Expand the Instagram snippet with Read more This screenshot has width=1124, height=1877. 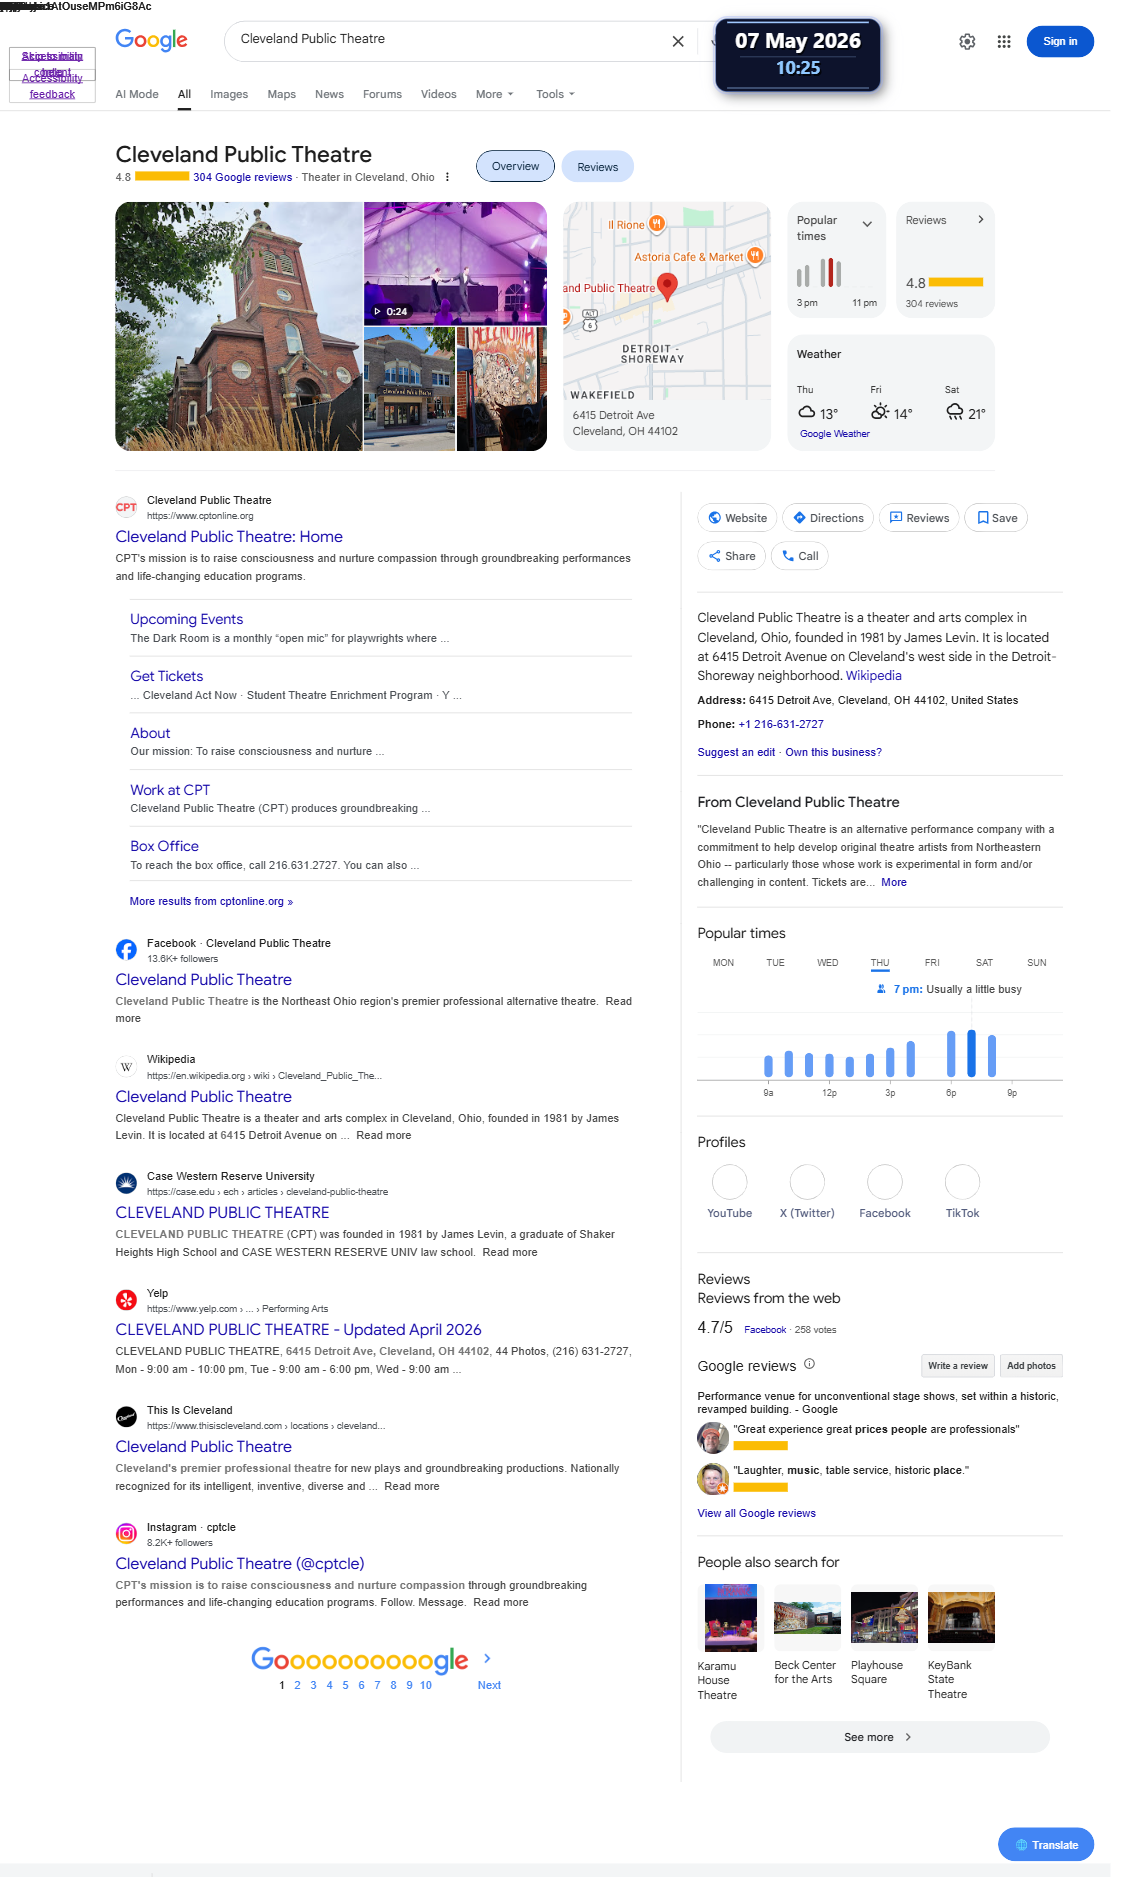[x=501, y=1602]
